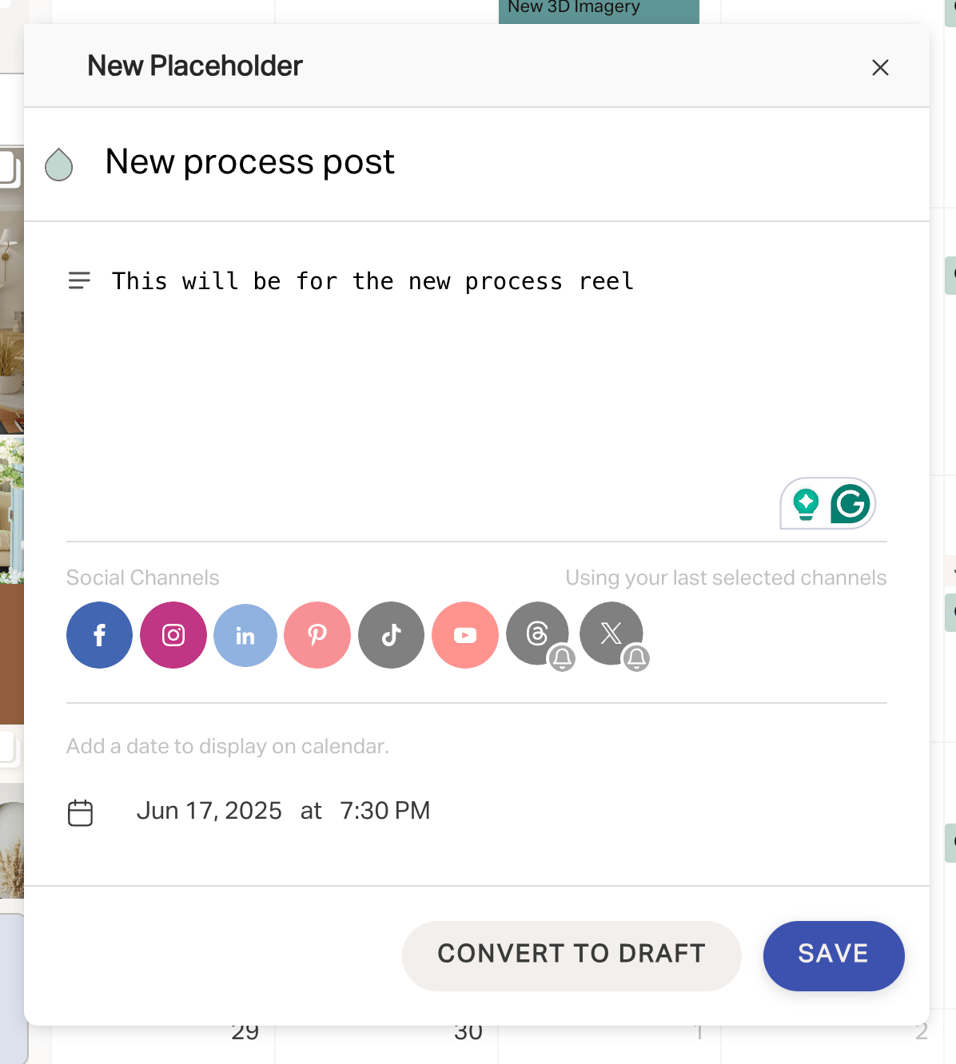
Task: Edit the title New process post
Action: (x=249, y=162)
